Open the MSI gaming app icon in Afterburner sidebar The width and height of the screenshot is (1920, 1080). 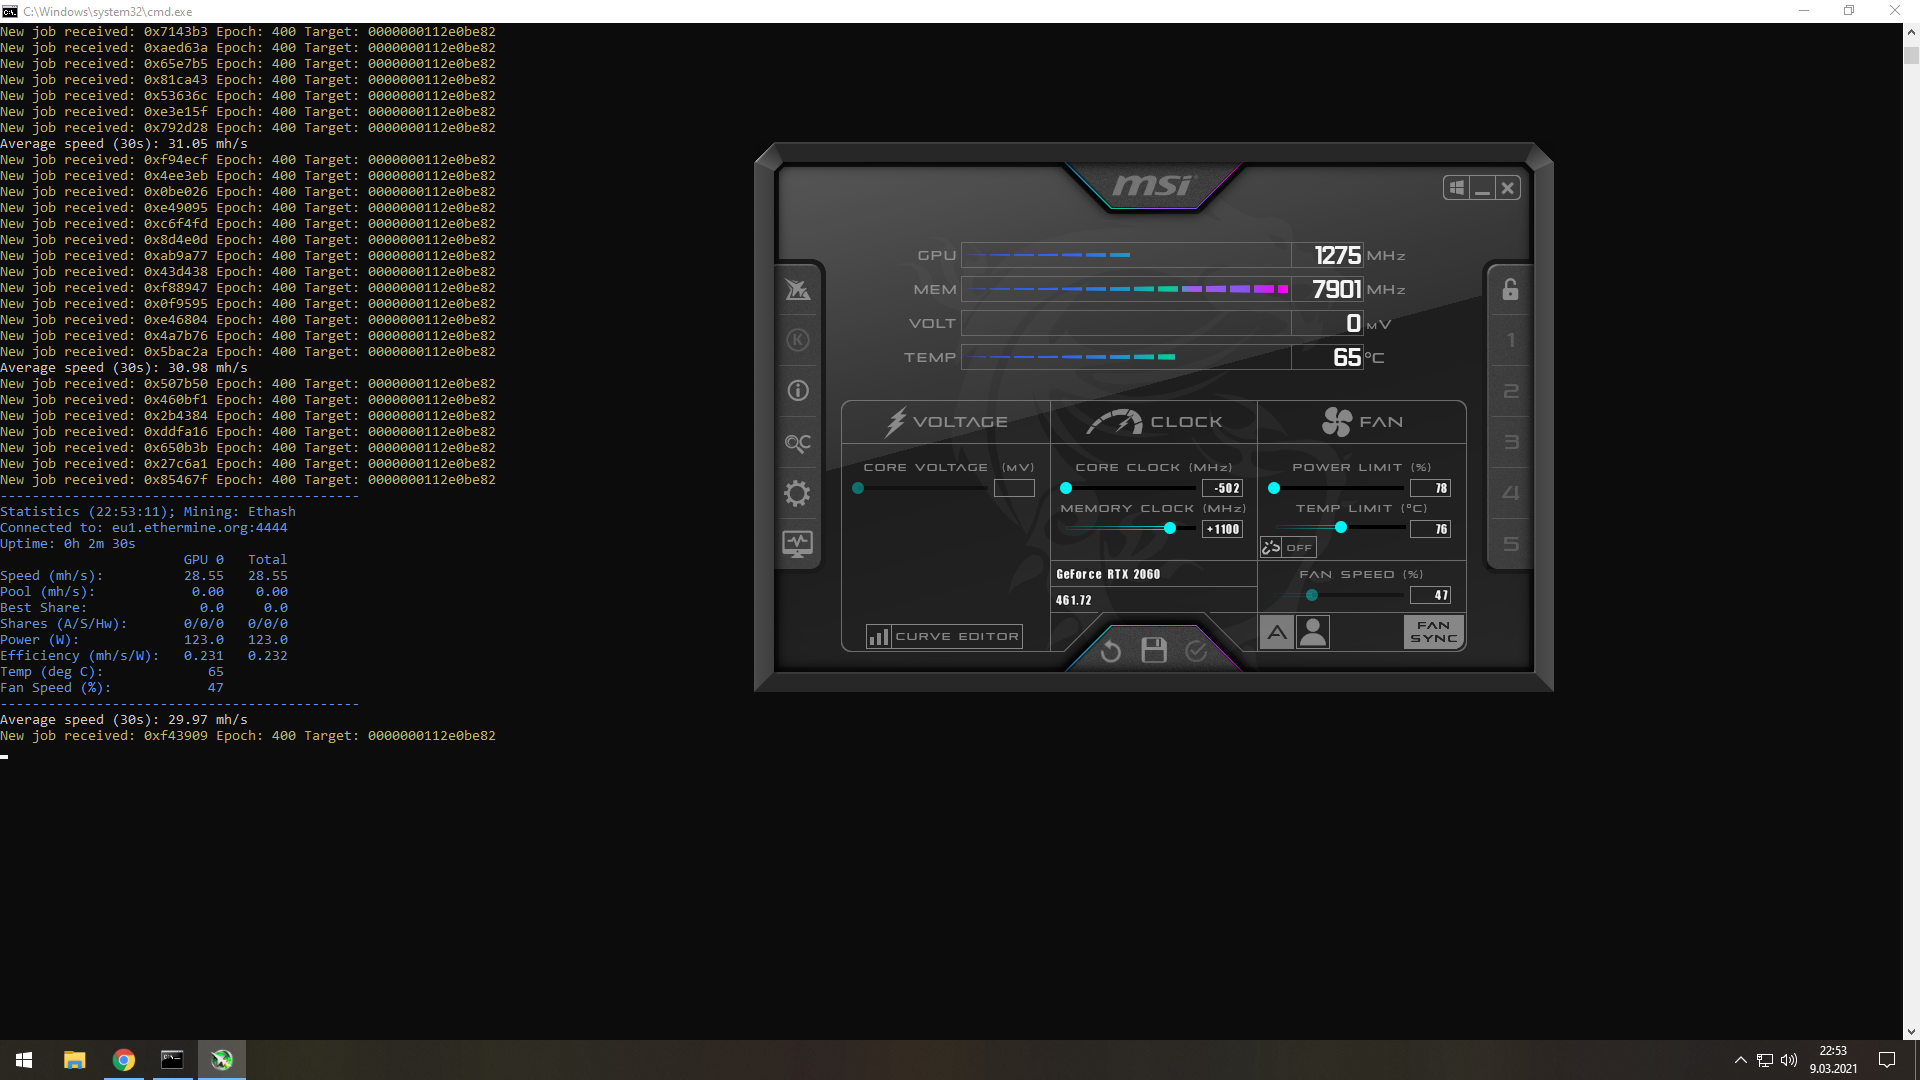(x=797, y=290)
